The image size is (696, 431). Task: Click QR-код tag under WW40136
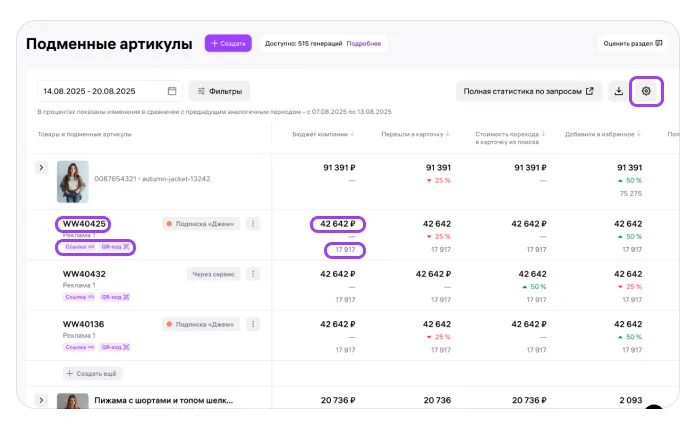pos(116,346)
